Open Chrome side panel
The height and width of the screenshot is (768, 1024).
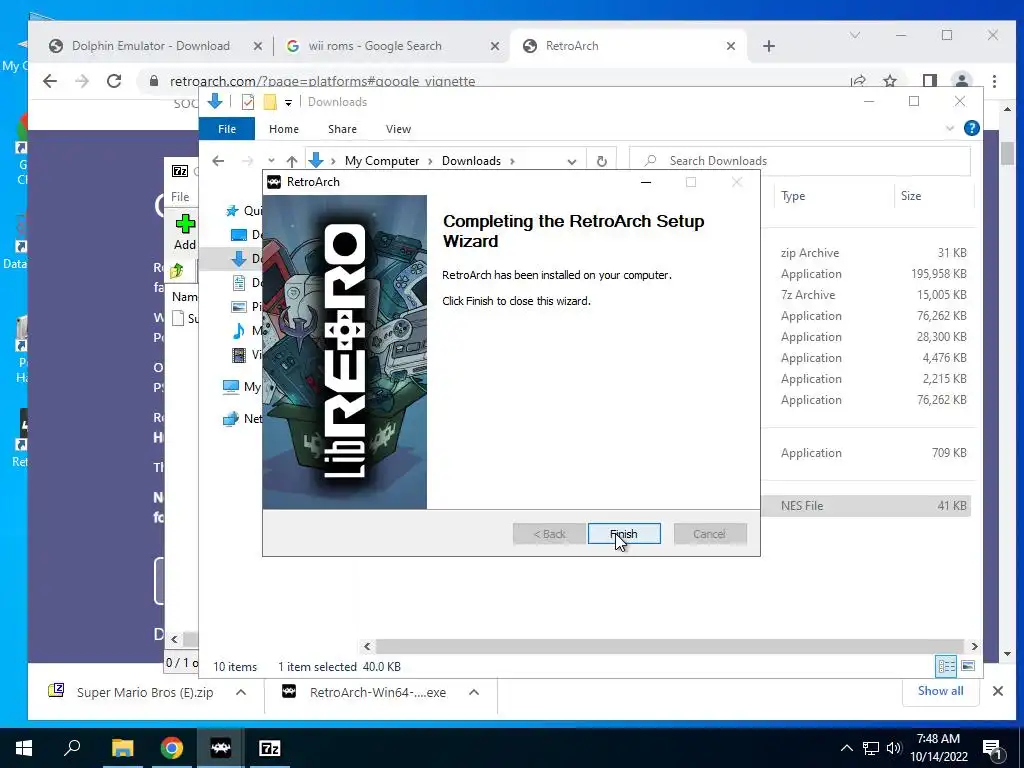coord(929,81)
